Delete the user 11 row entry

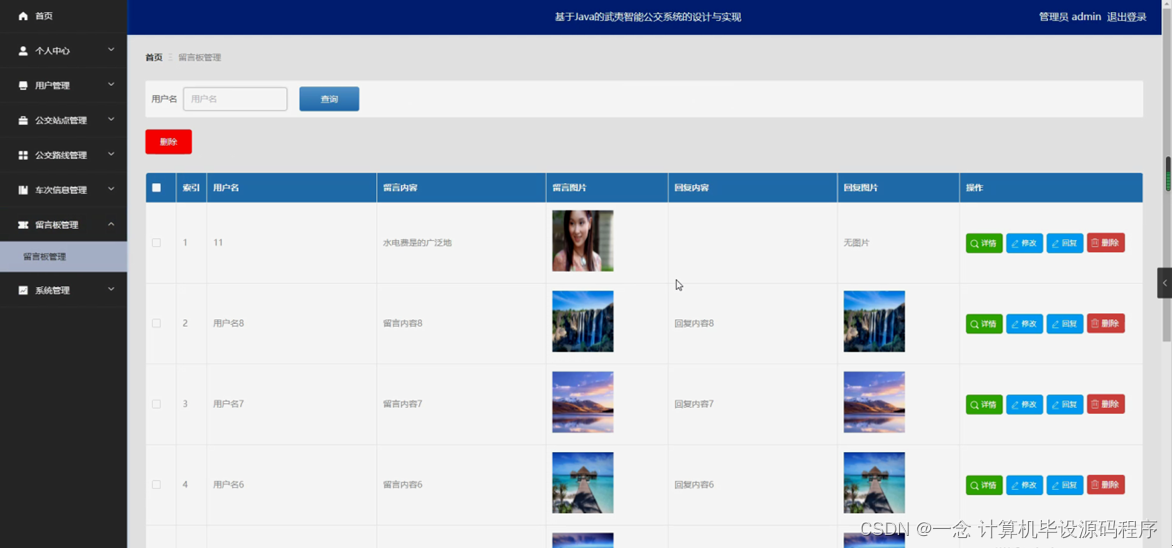1106,243
